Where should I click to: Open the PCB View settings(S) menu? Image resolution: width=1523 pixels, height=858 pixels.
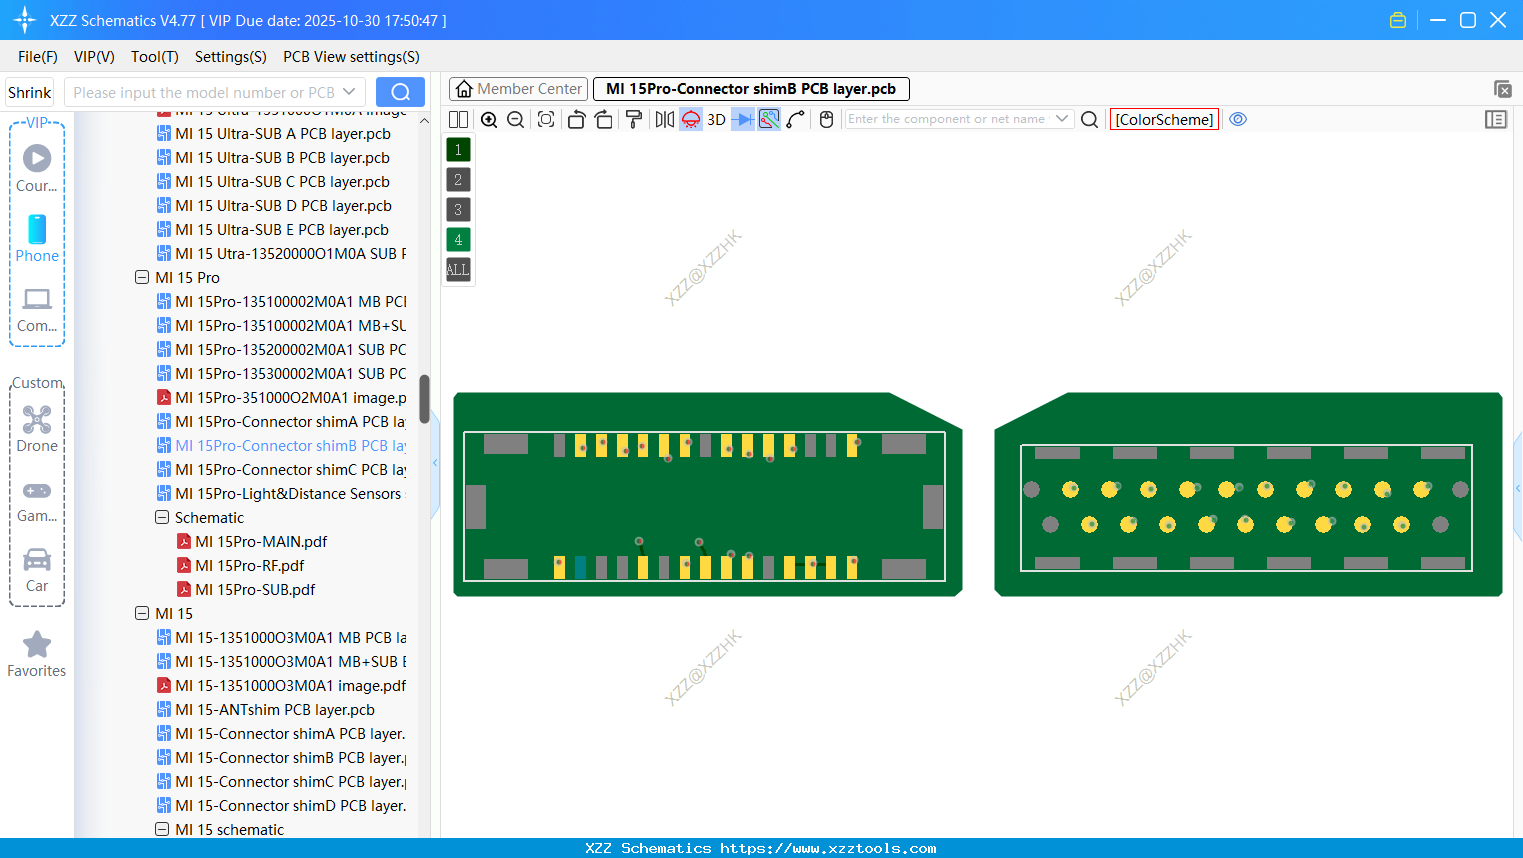tap(350, 57)
